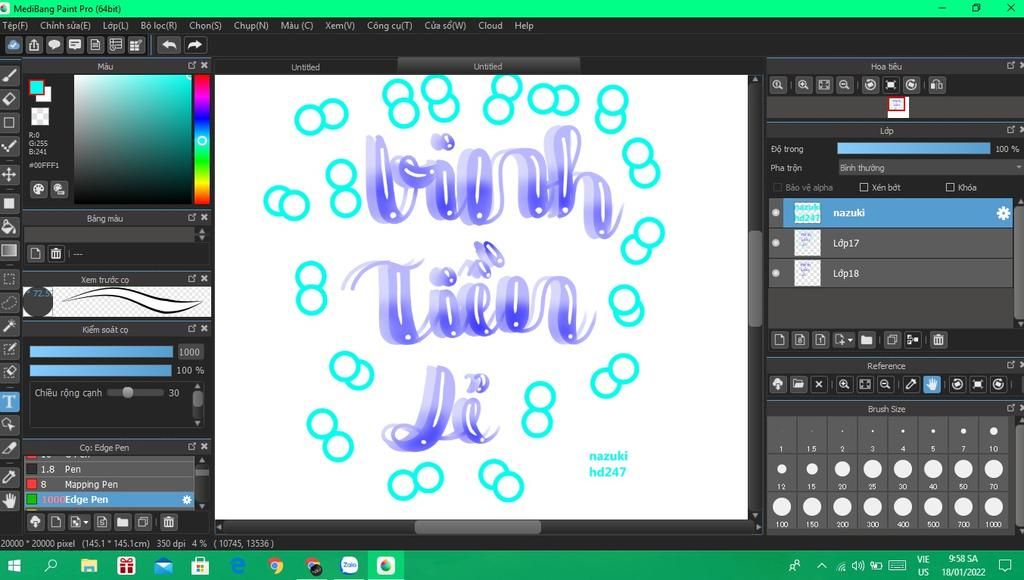The height and width of the screenshot is (580, 1024).
Task: Select the Eyedropper tool
Action: tap(9, 477)
